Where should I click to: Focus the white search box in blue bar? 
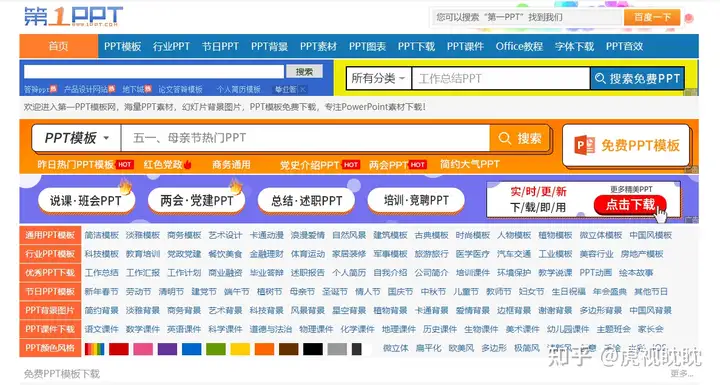[154, 72]
